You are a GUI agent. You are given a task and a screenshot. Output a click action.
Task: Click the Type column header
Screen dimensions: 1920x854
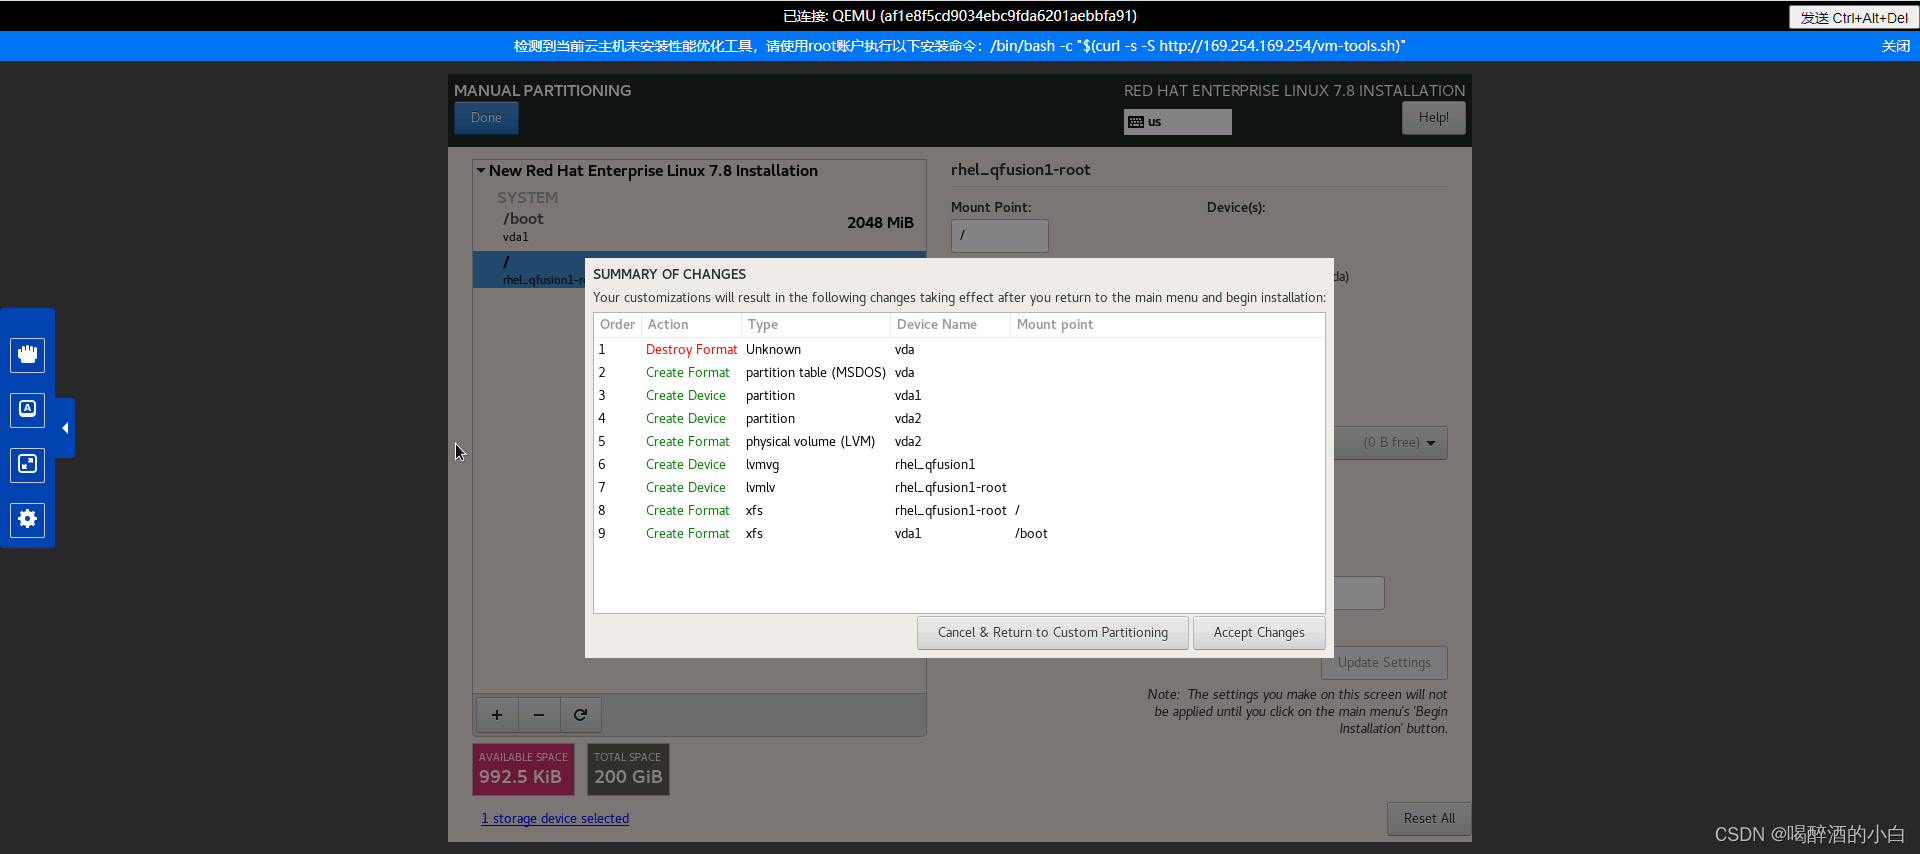815,325
